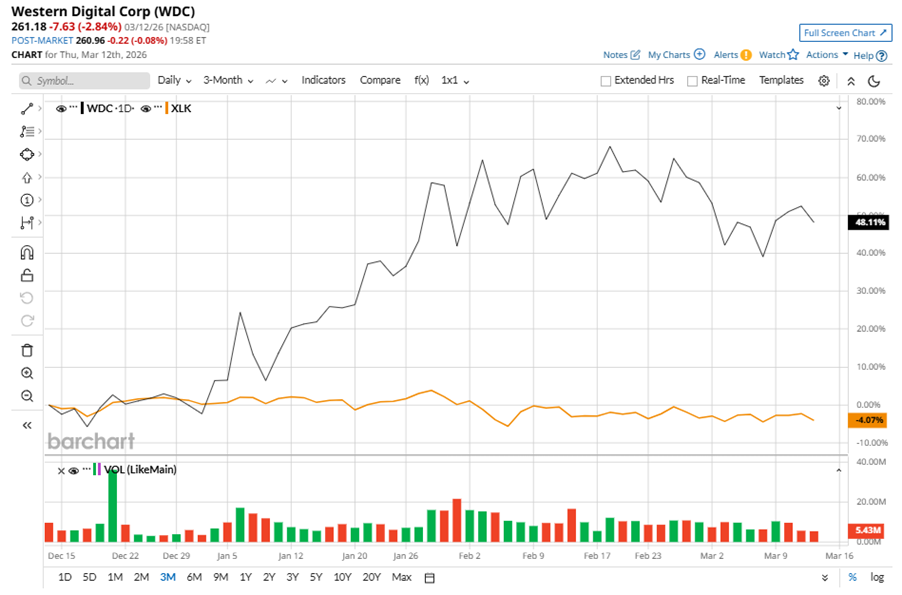Expand the bottom double-chevron options
902x595 pixels.
(825, 578)
